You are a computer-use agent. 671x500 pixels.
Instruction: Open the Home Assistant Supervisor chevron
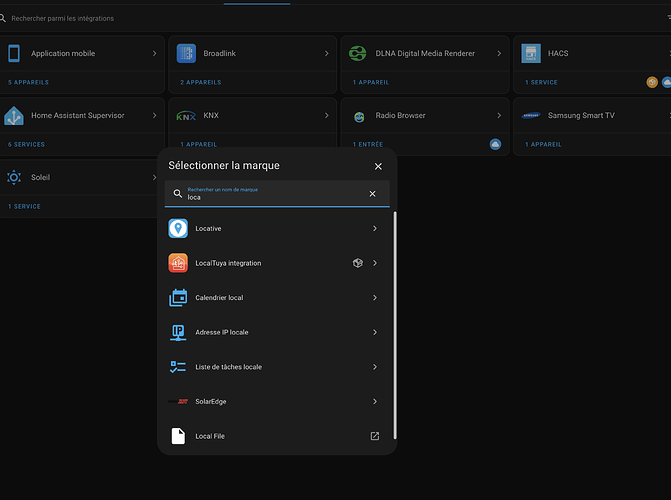[x=154, y=116]
